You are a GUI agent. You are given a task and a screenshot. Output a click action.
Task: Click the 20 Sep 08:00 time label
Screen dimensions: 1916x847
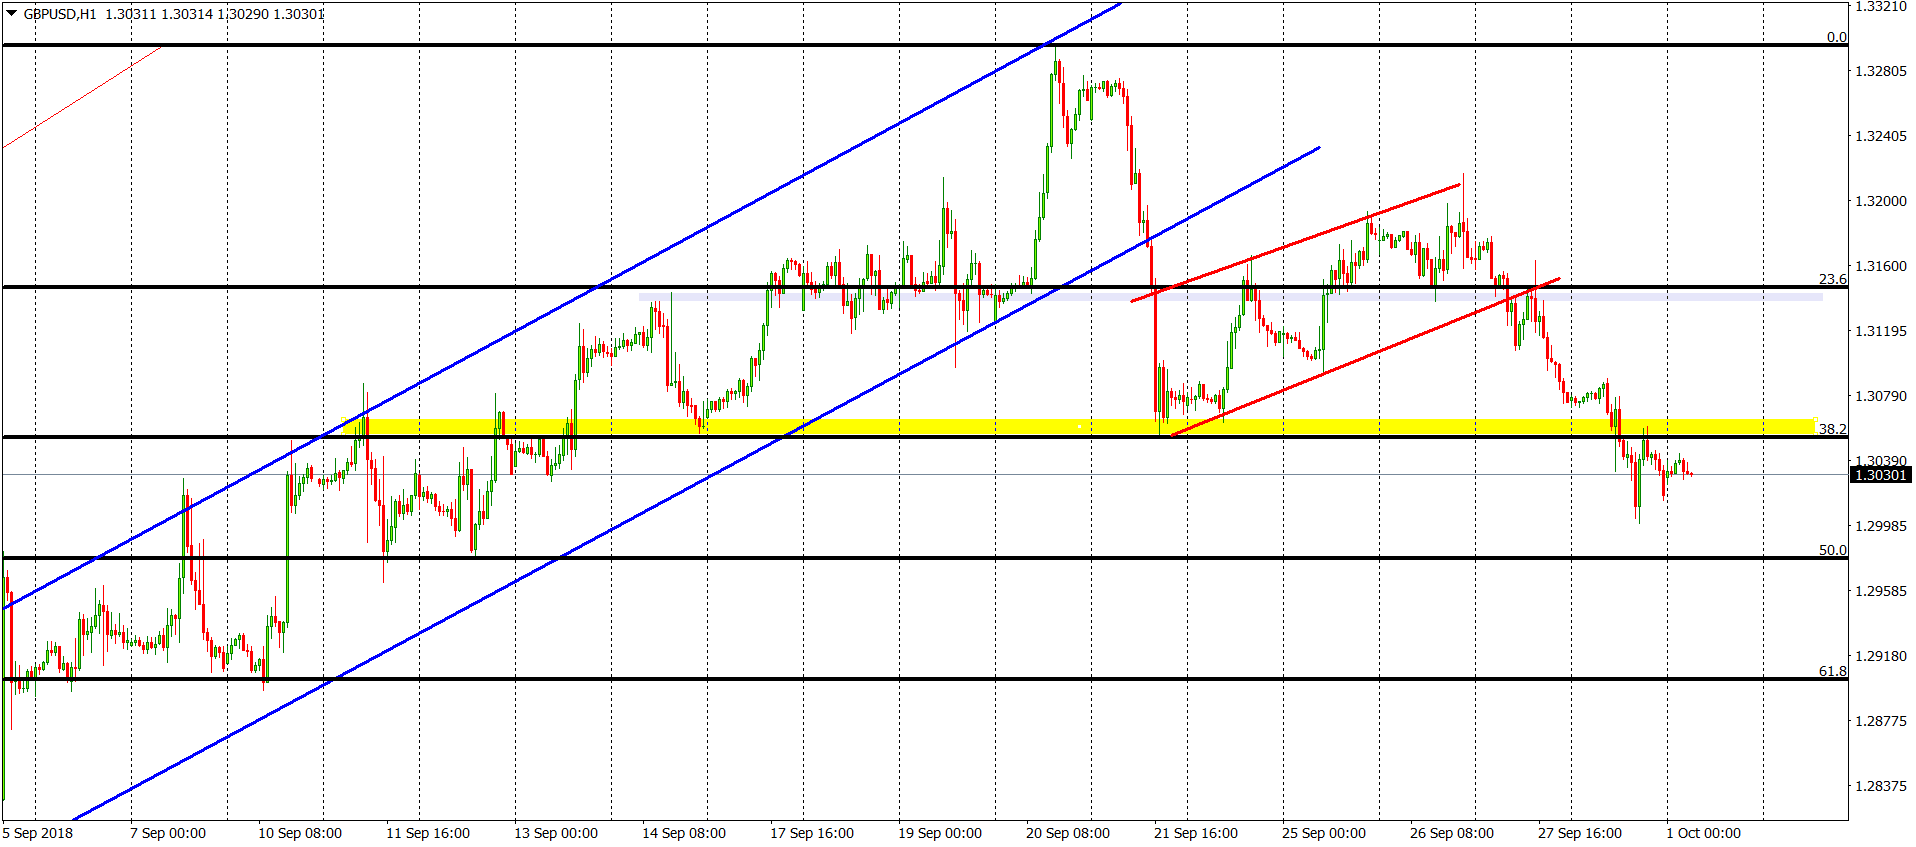1068,833
